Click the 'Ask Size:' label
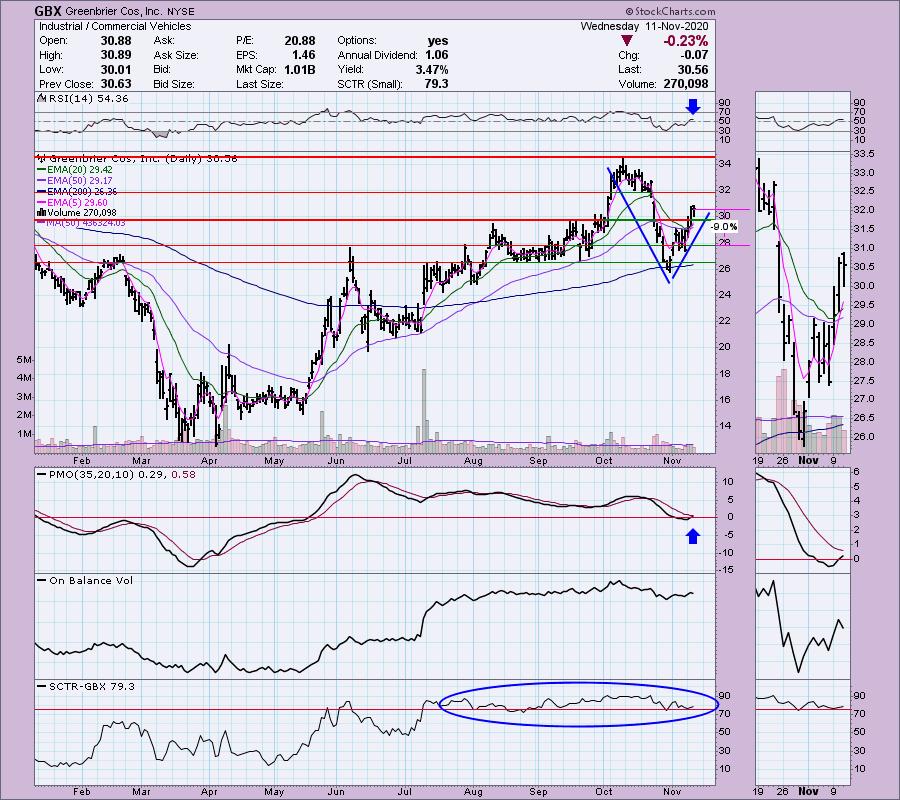The width and height of the screenshot is (900, 800). (176, 55)
